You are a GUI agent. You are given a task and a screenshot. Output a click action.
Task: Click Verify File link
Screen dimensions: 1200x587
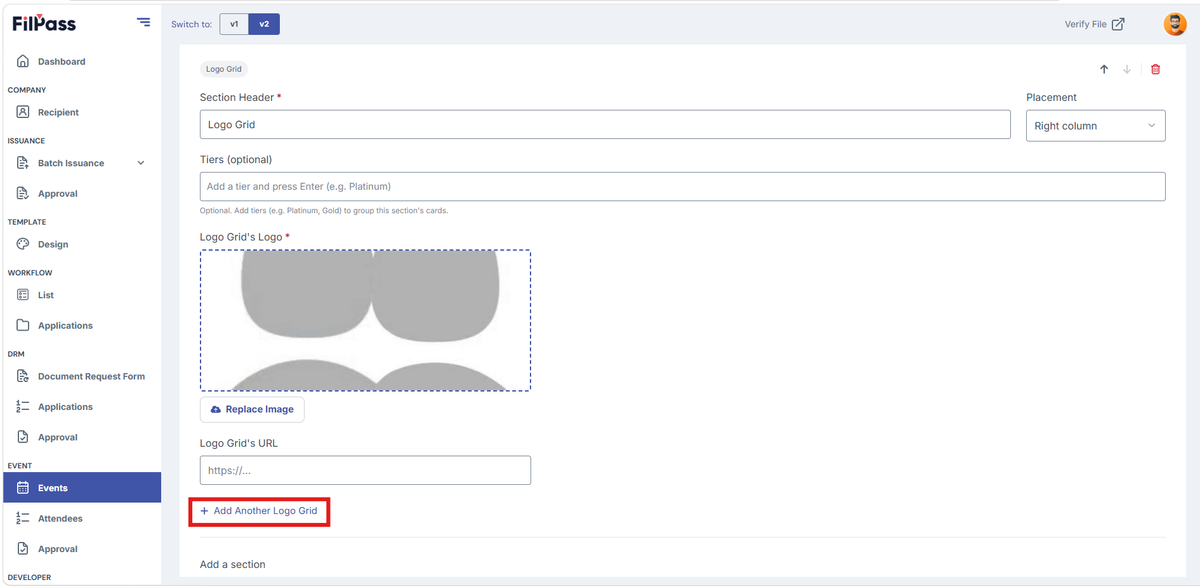[1086, 24]
